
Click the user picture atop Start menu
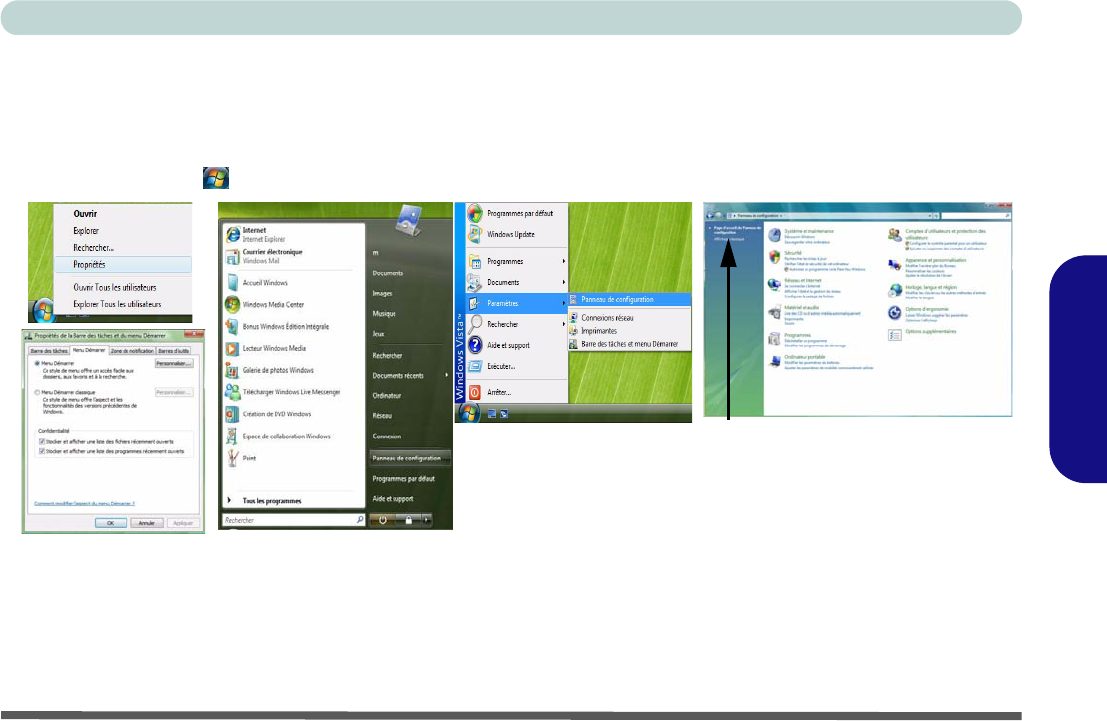click(x=409, y=220)
